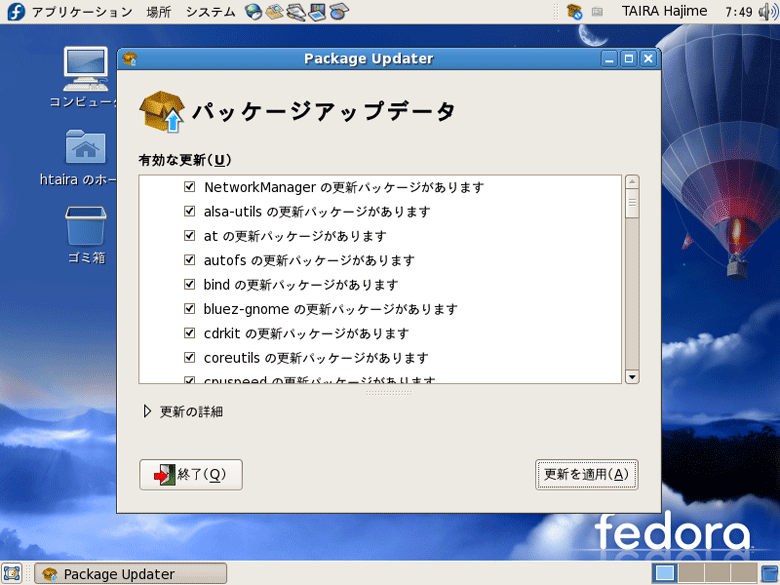780x585 pixels.
Task: Uncheck the alsa-utils update checkbox
Action: pyautogui.click(x=190, y=212)
